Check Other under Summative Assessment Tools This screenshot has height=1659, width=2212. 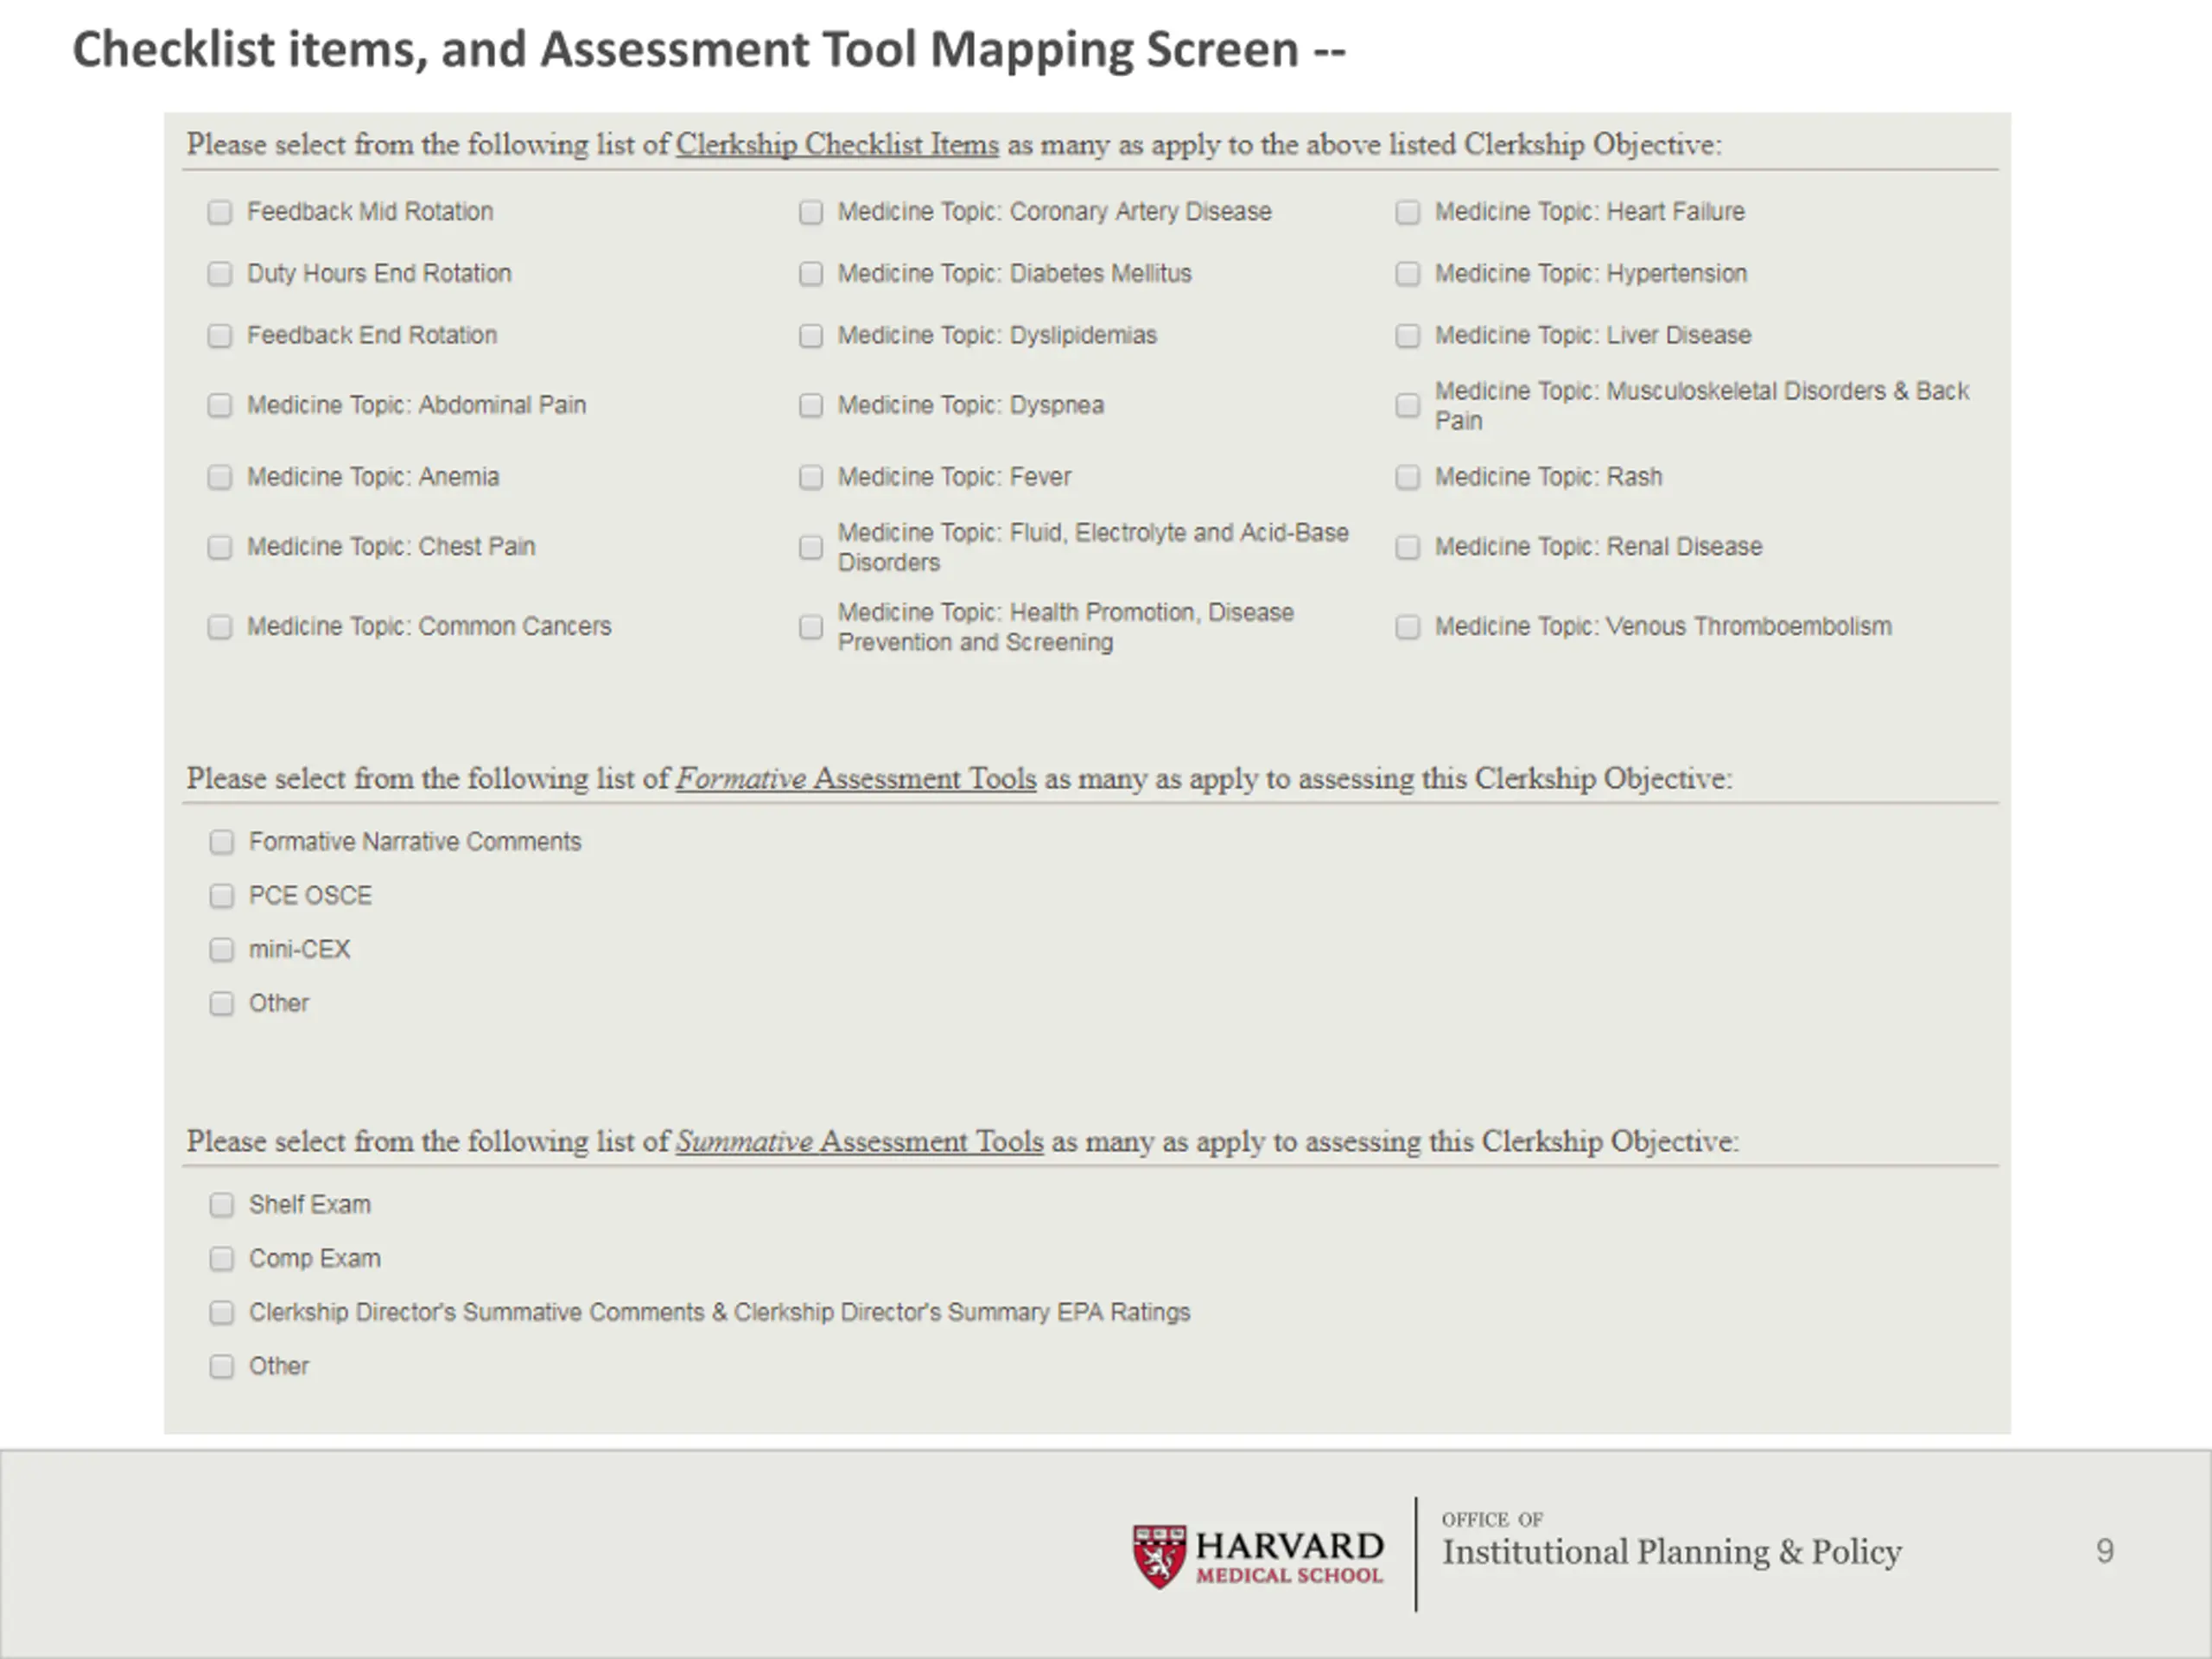click(222, 1367)
